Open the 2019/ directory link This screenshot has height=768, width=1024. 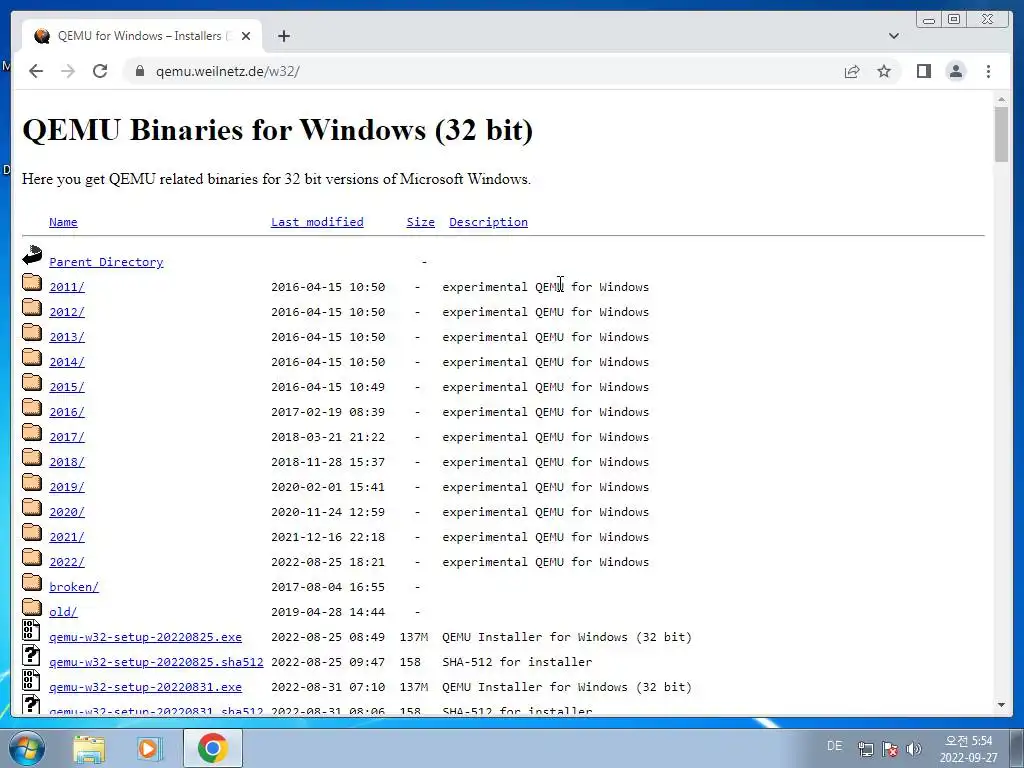point(67,487)
